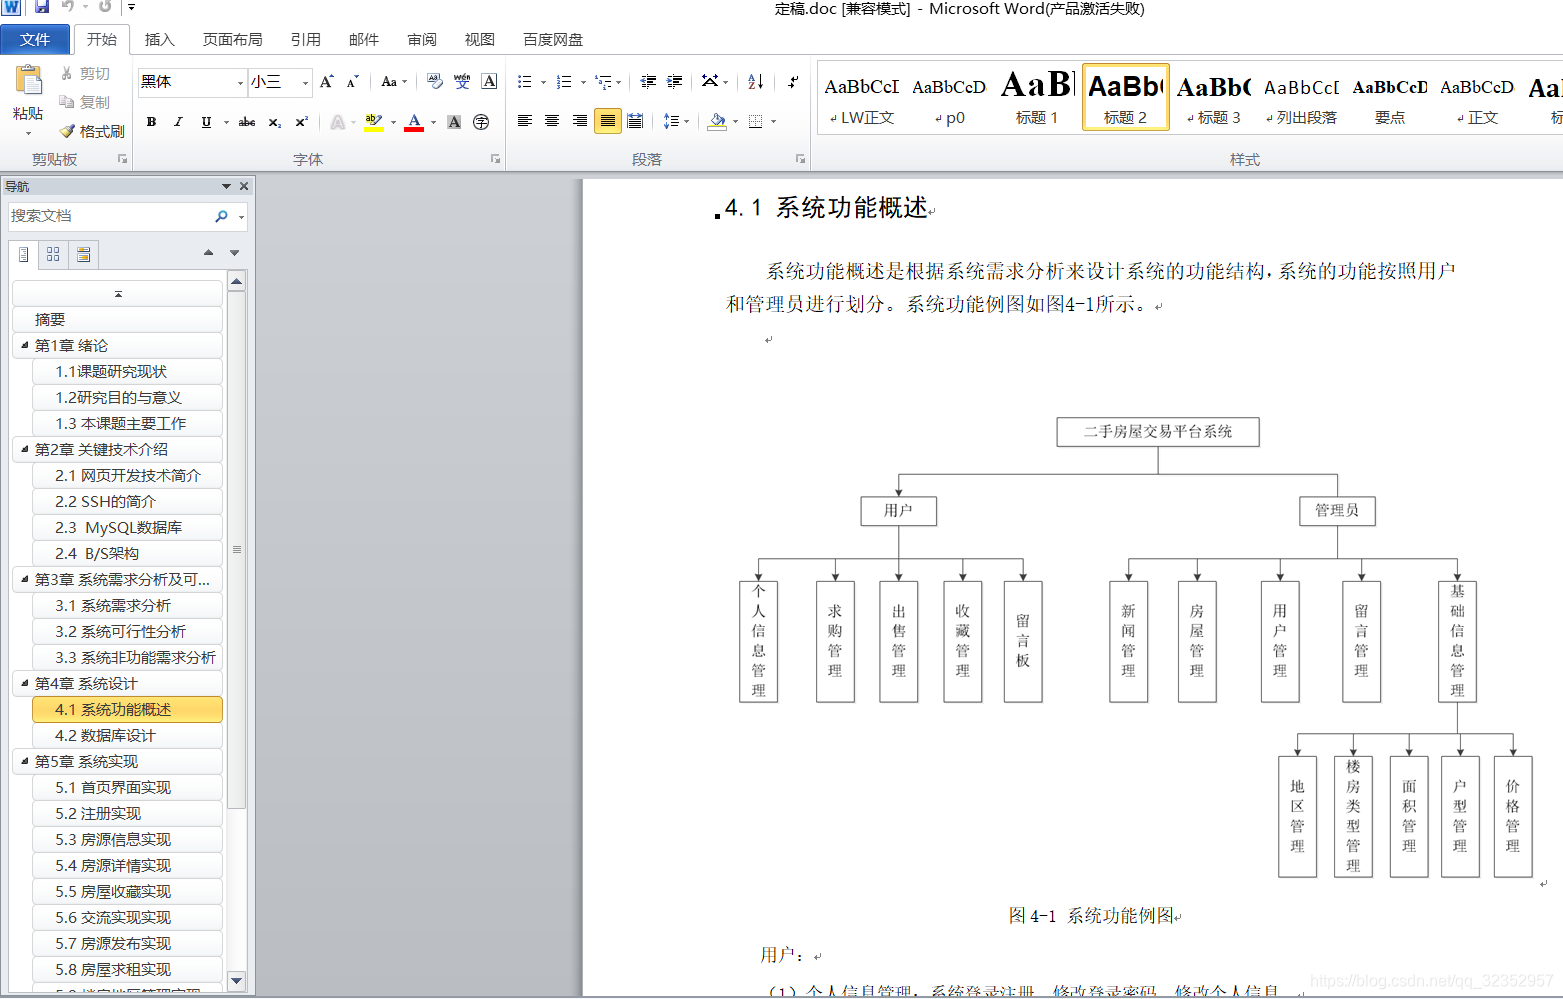Open the 文件 (File) tab
This screenshot has width=1563, height=999.
pos(35,40)
